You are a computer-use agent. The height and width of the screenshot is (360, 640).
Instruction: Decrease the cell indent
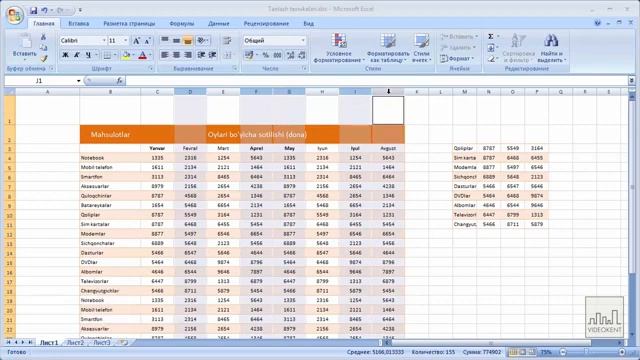(201, 55)
